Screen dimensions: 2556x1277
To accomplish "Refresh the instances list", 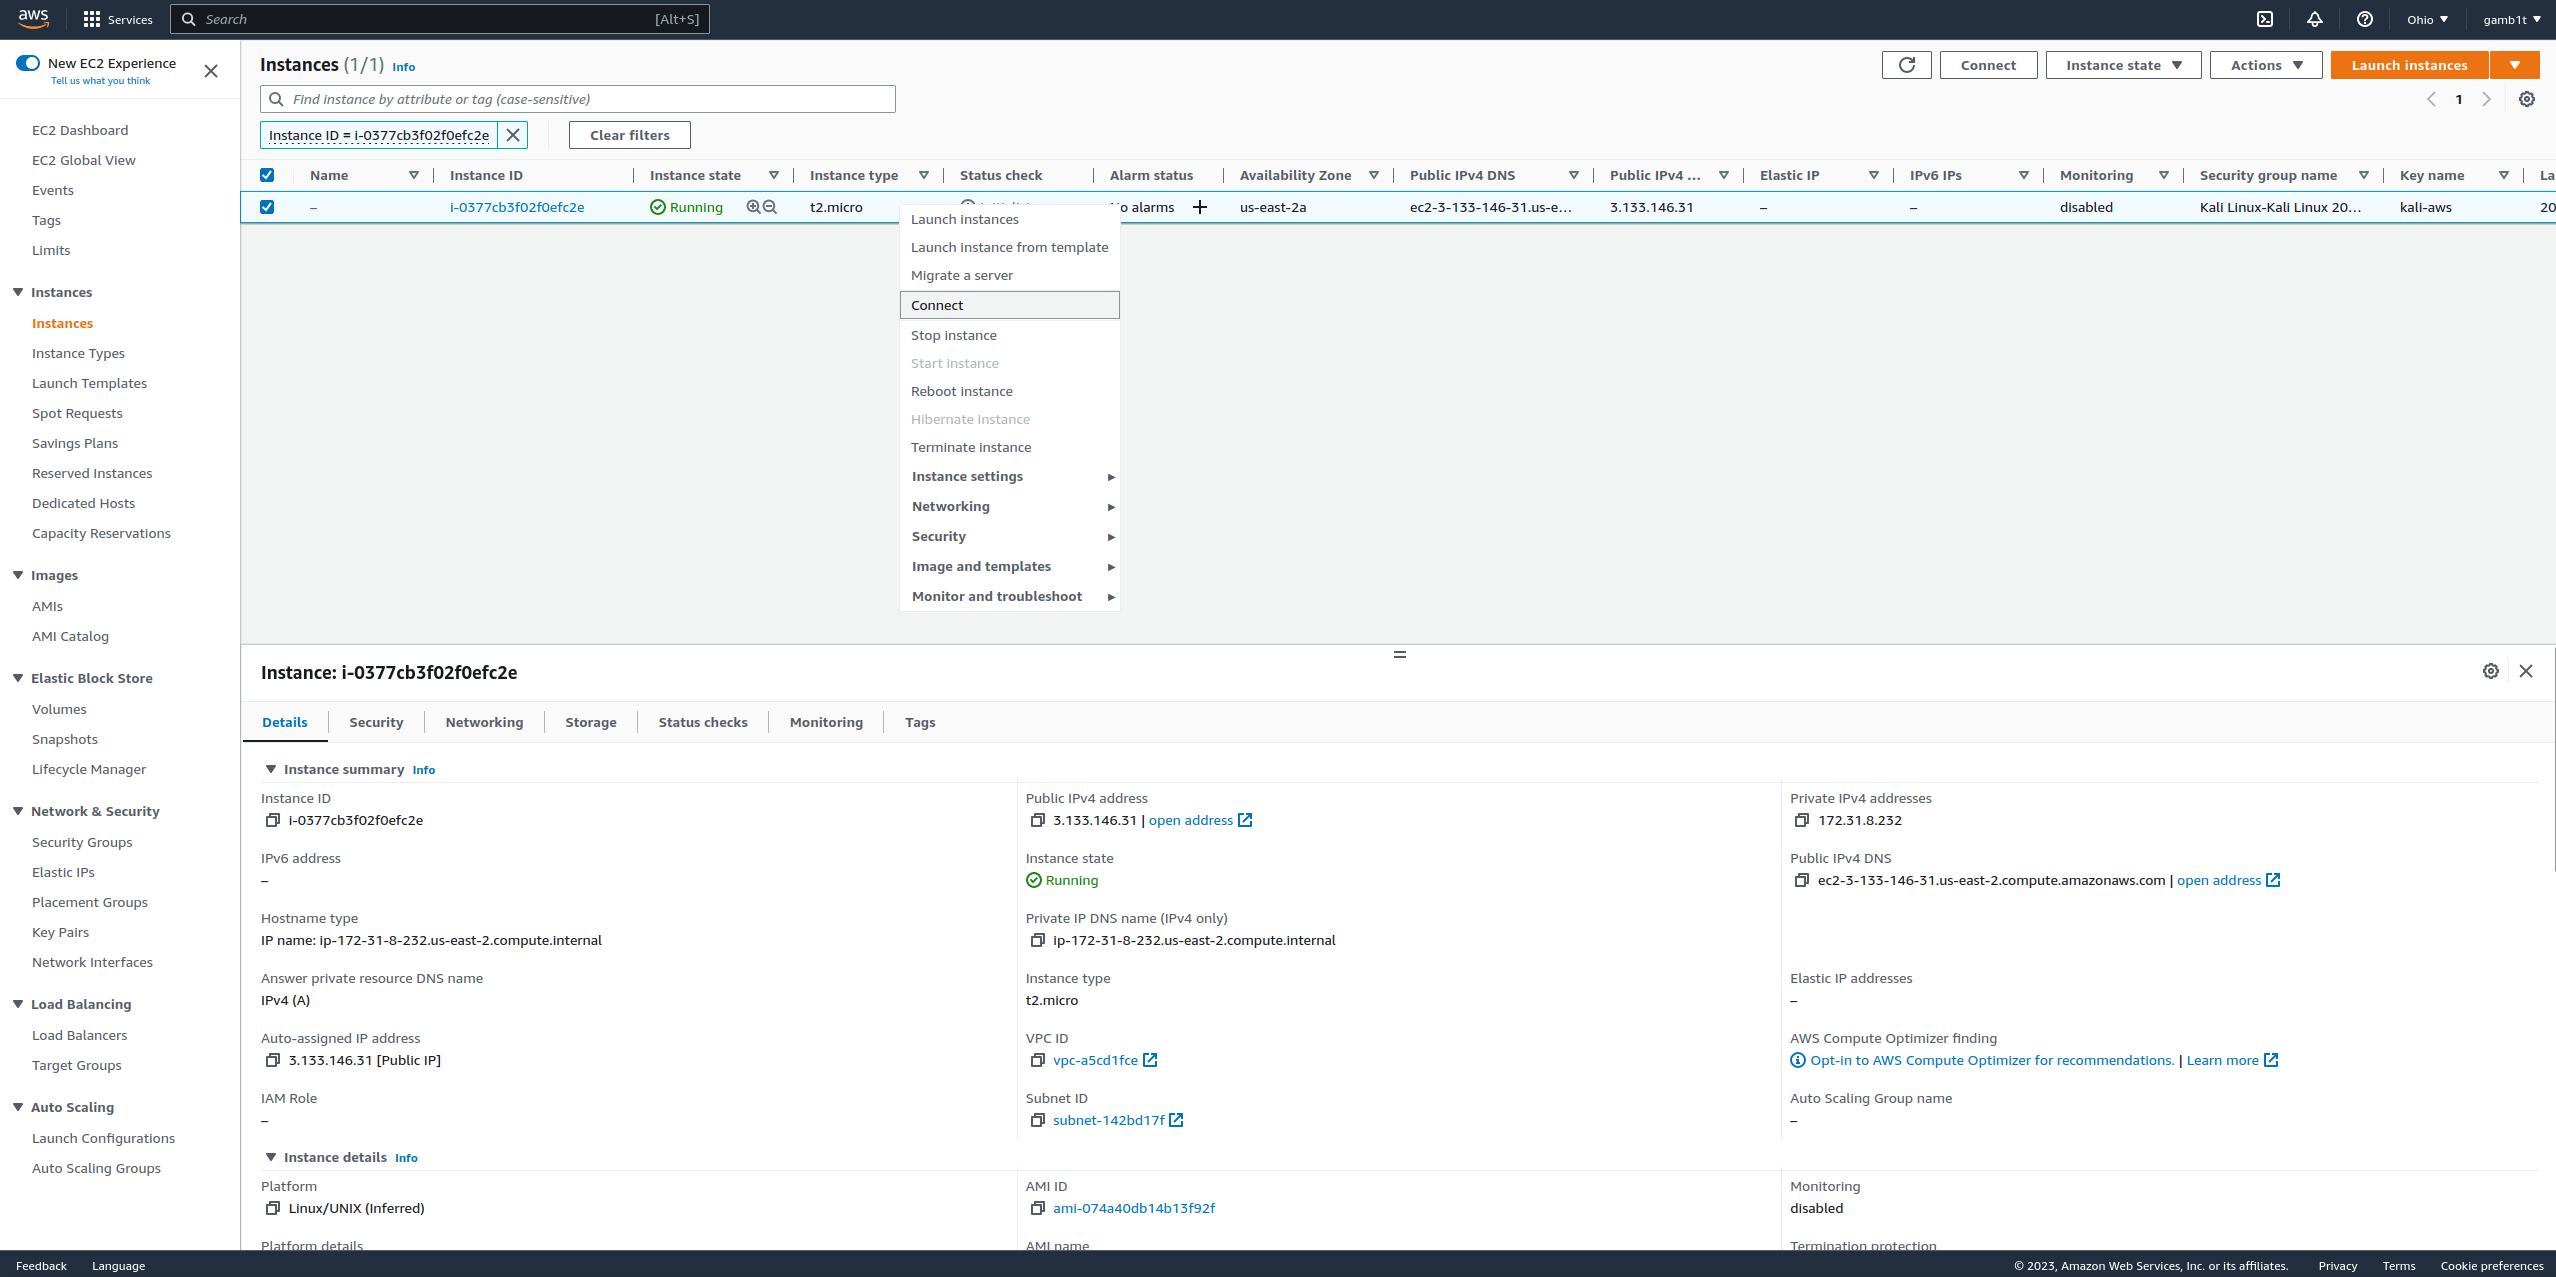I will [1906, 65].
